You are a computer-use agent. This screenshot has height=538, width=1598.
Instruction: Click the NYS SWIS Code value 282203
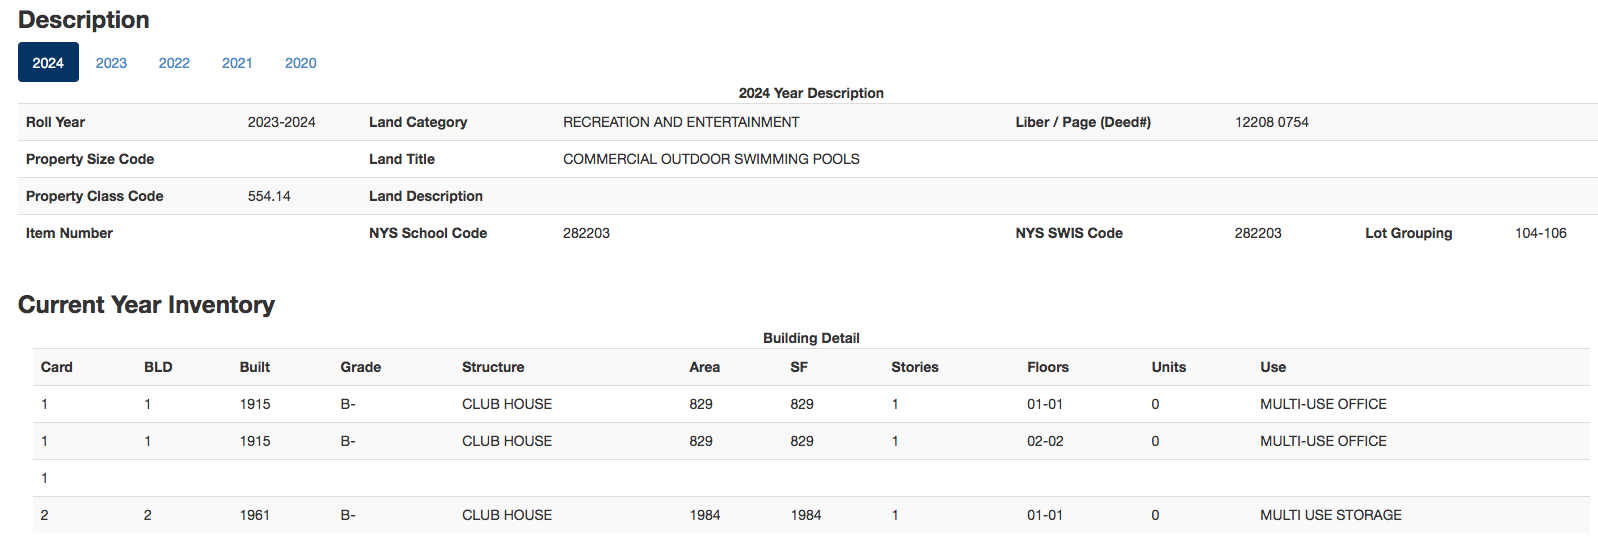[x=1258, y=233]
